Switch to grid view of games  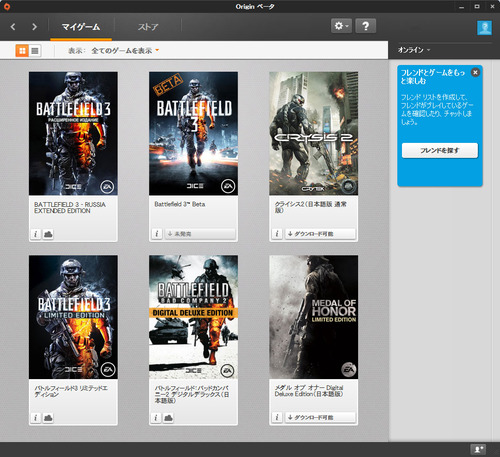pyautogui.click(x=22, y=51)
